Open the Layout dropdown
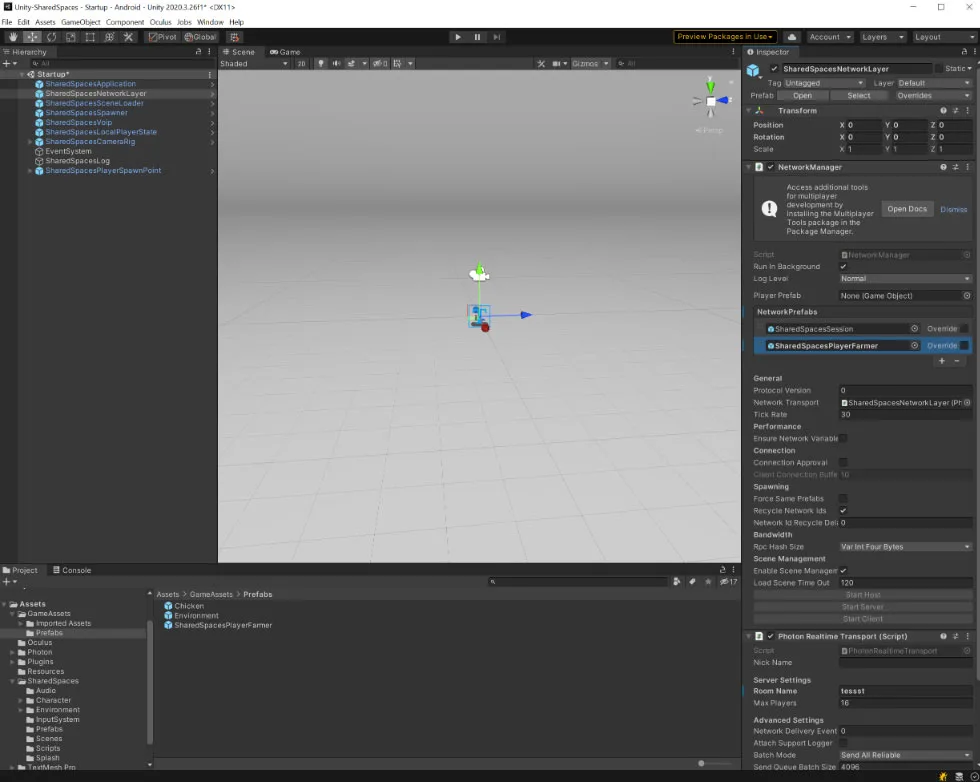Image resolution: width=980 pixels, height=782 pixels. [x=942, y=37]
